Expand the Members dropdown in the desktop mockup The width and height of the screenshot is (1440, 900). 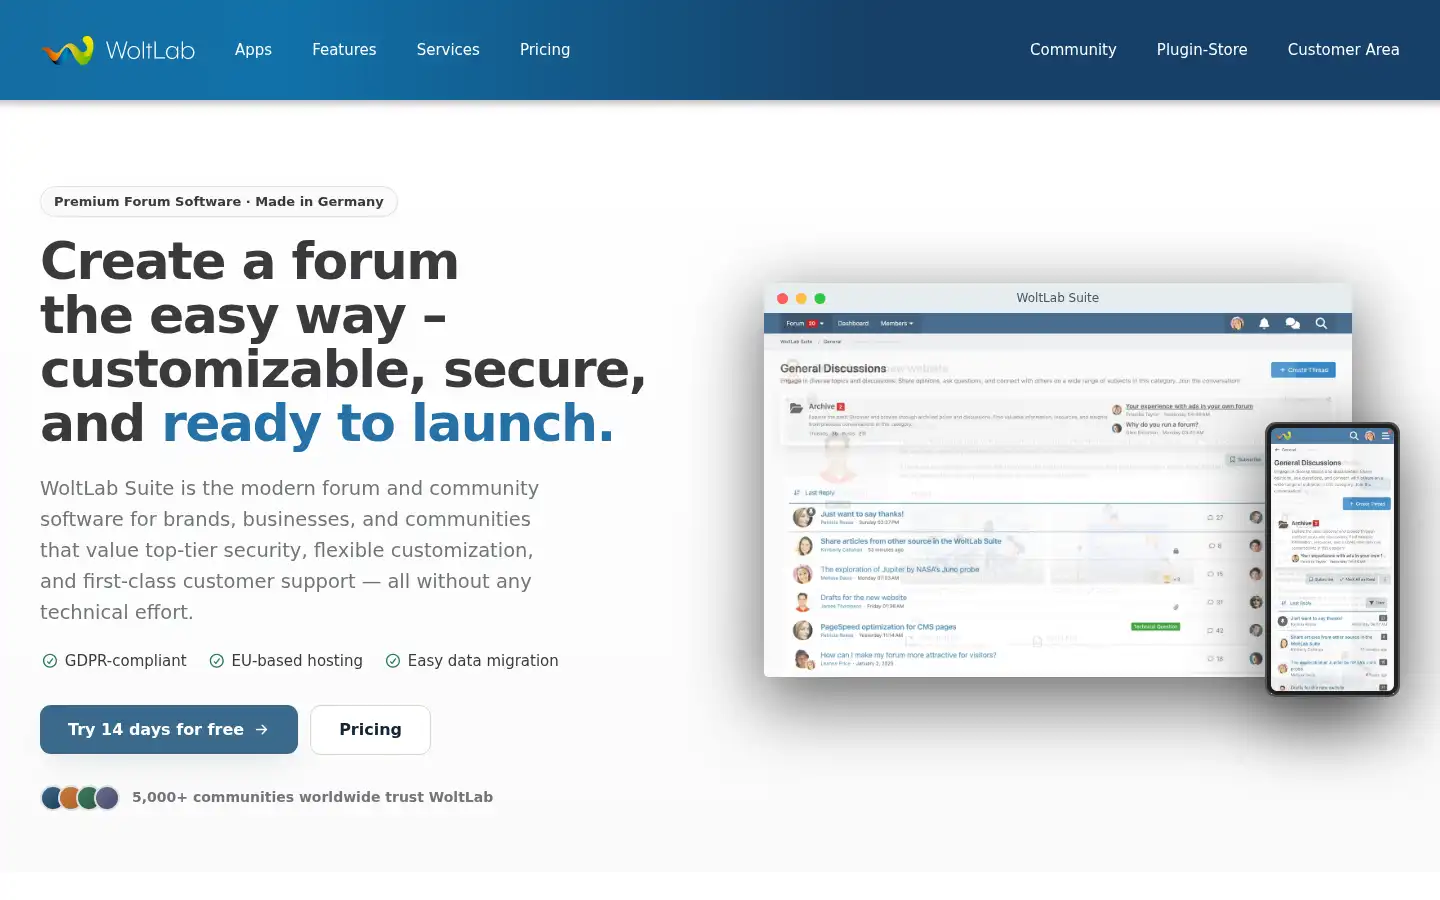pyautogui.click(x=896, y=323)
